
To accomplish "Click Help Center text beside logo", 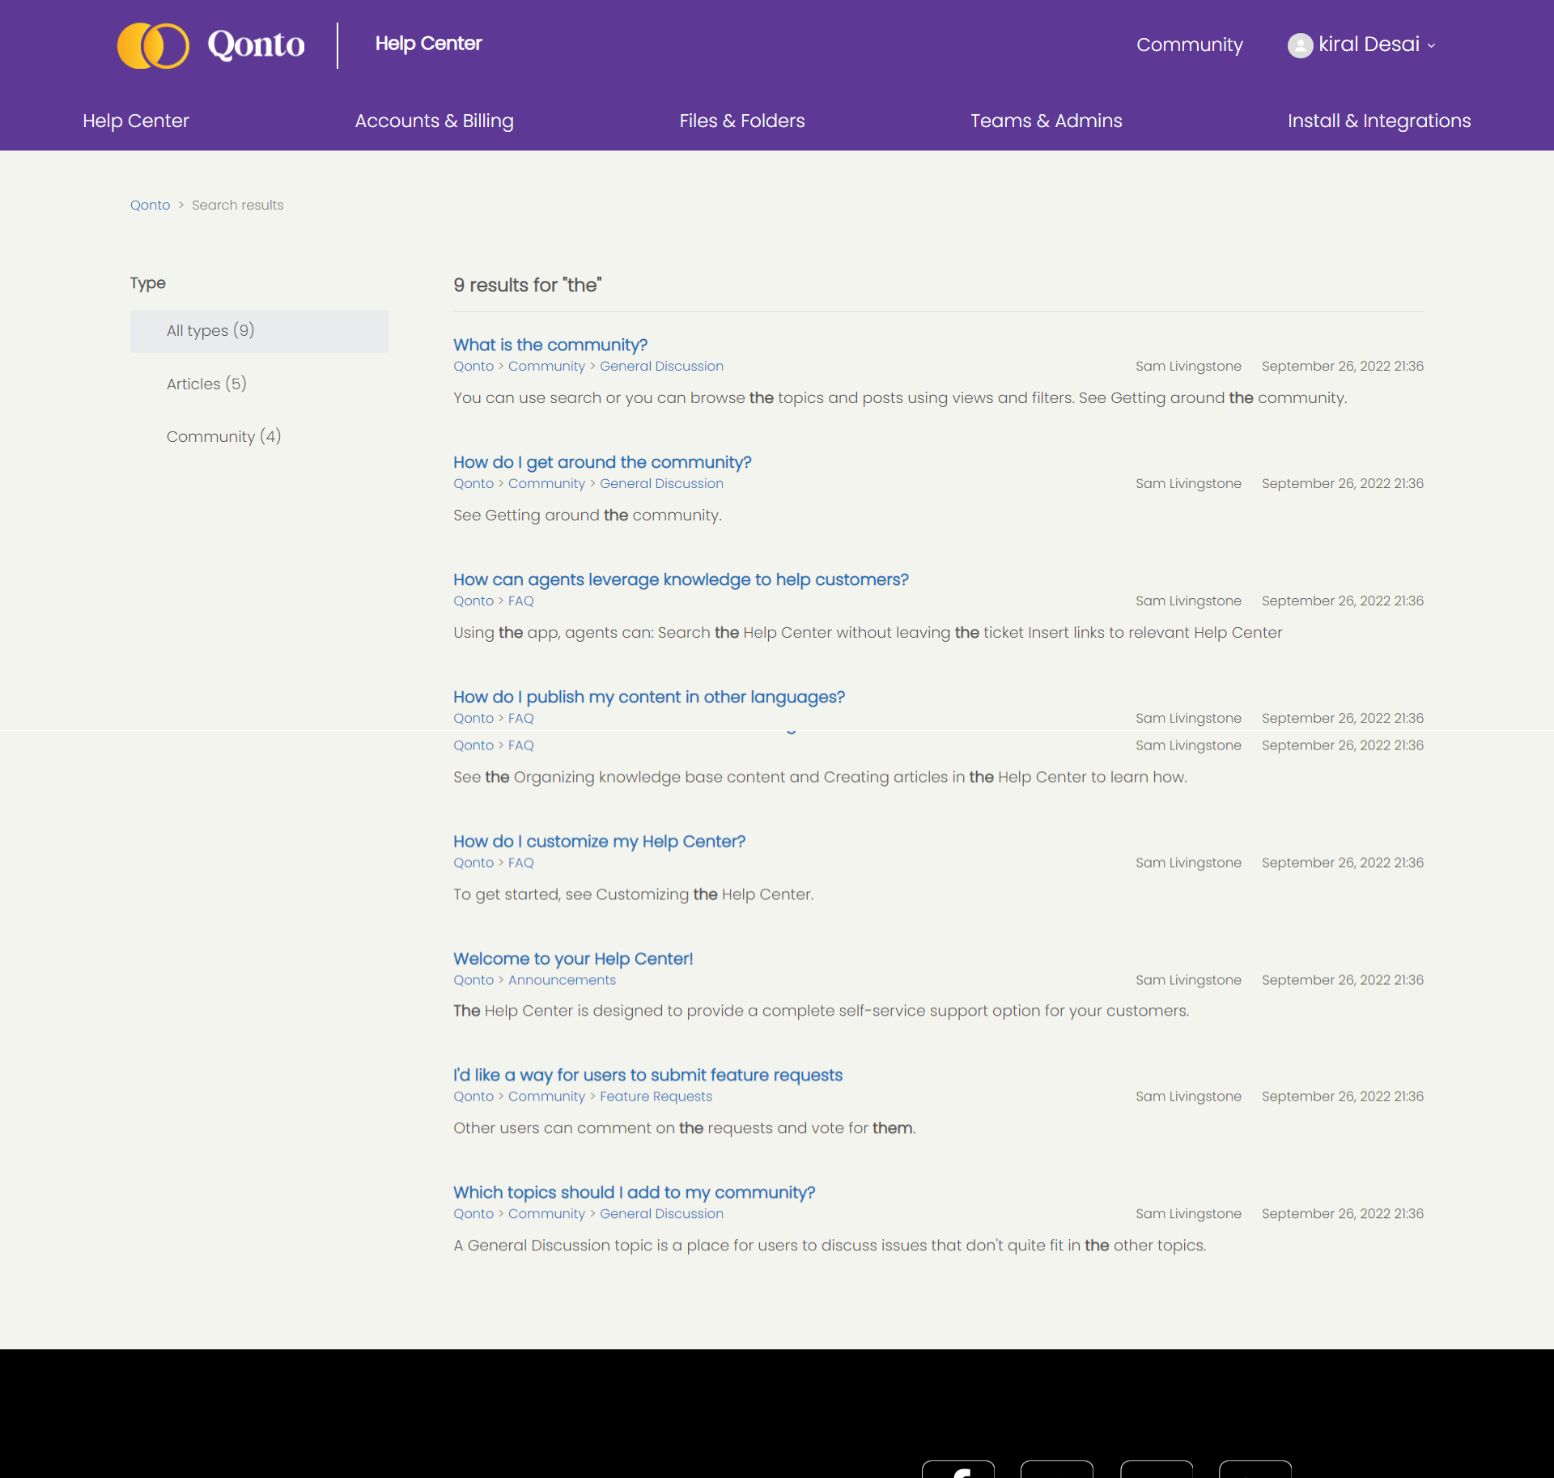I will [x=428, y=44].
